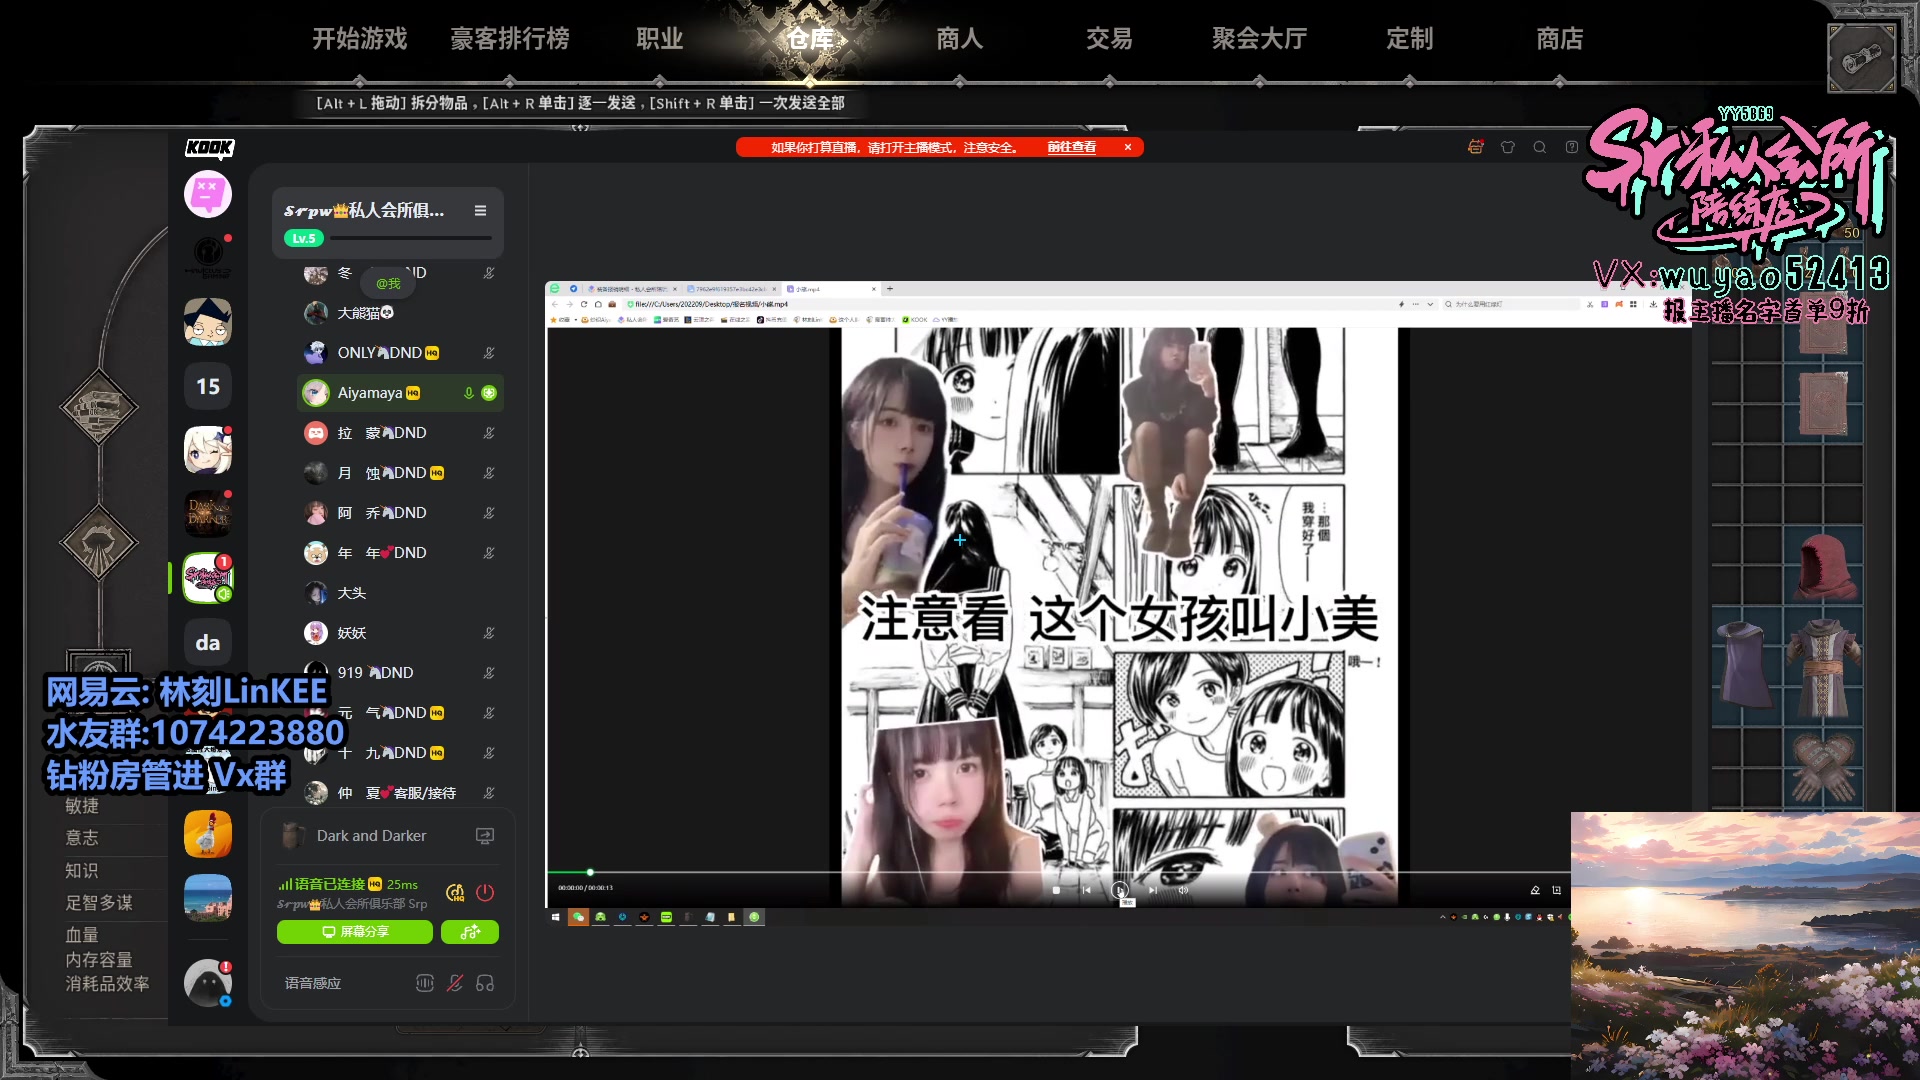Click the previous track button in the video player
The image size is (1920, 1080).
[x=1087, y=890]
